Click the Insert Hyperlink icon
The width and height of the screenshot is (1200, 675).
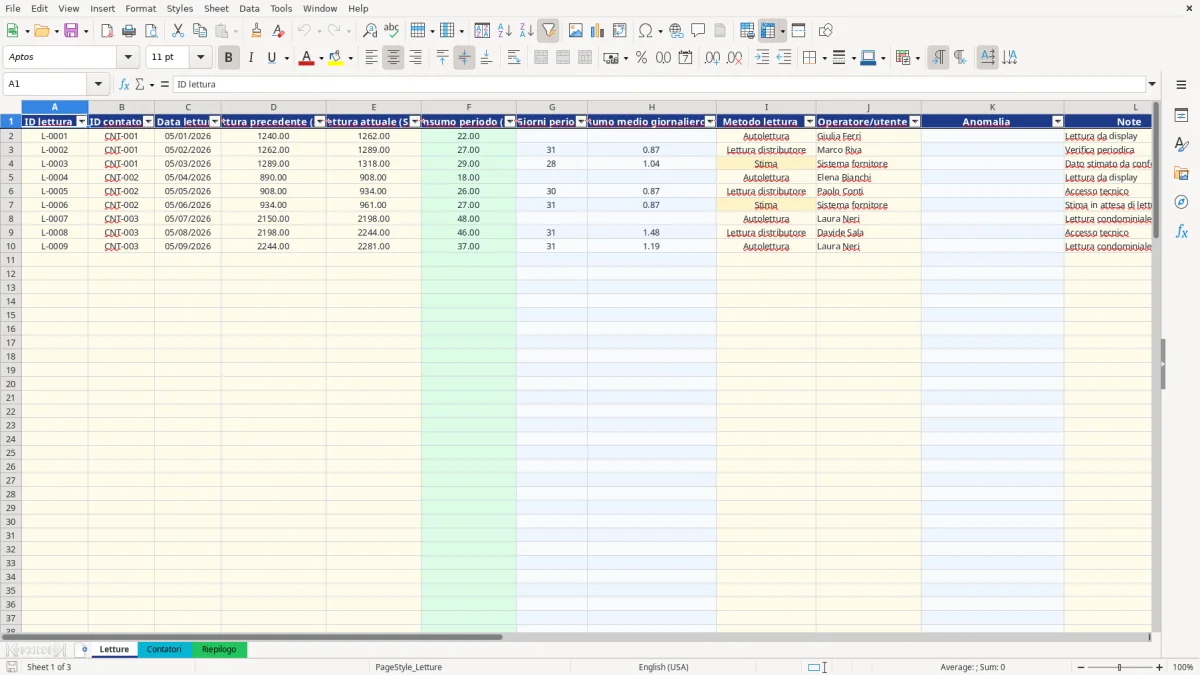pos(677,31)
